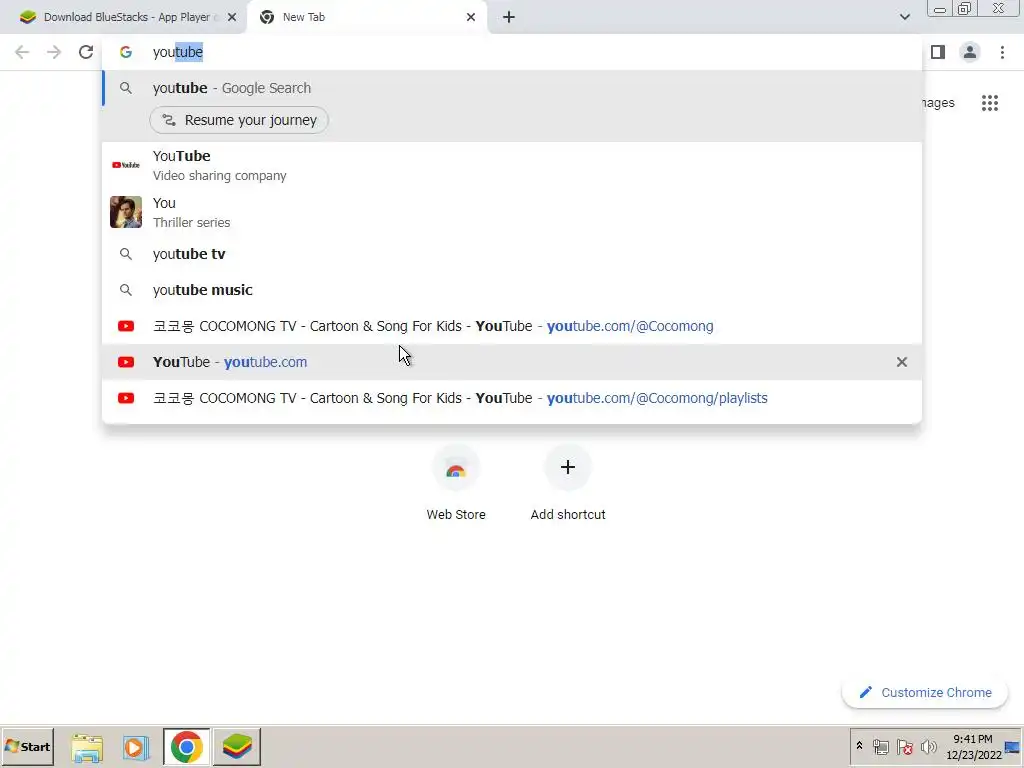Expand the tab search chevron
Screen dimensions: 1024x768
904,17
